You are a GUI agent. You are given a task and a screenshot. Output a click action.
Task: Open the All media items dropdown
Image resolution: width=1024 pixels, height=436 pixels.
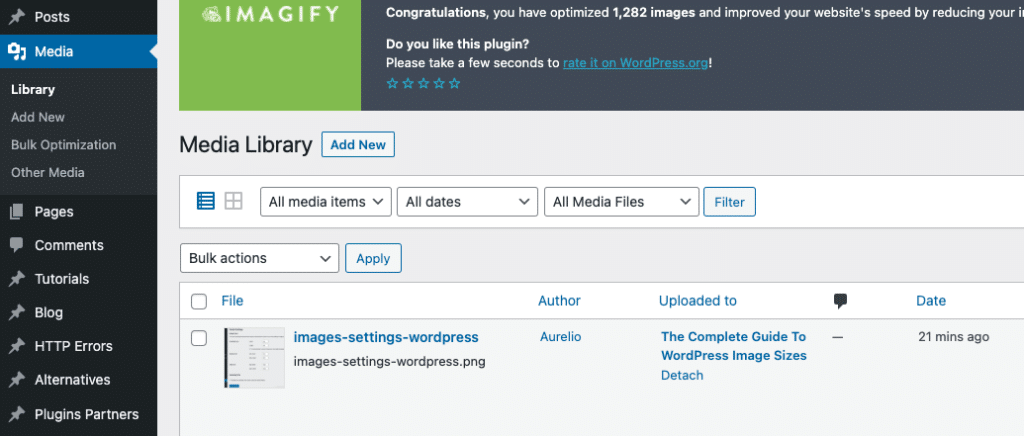[x=326, y=202]
